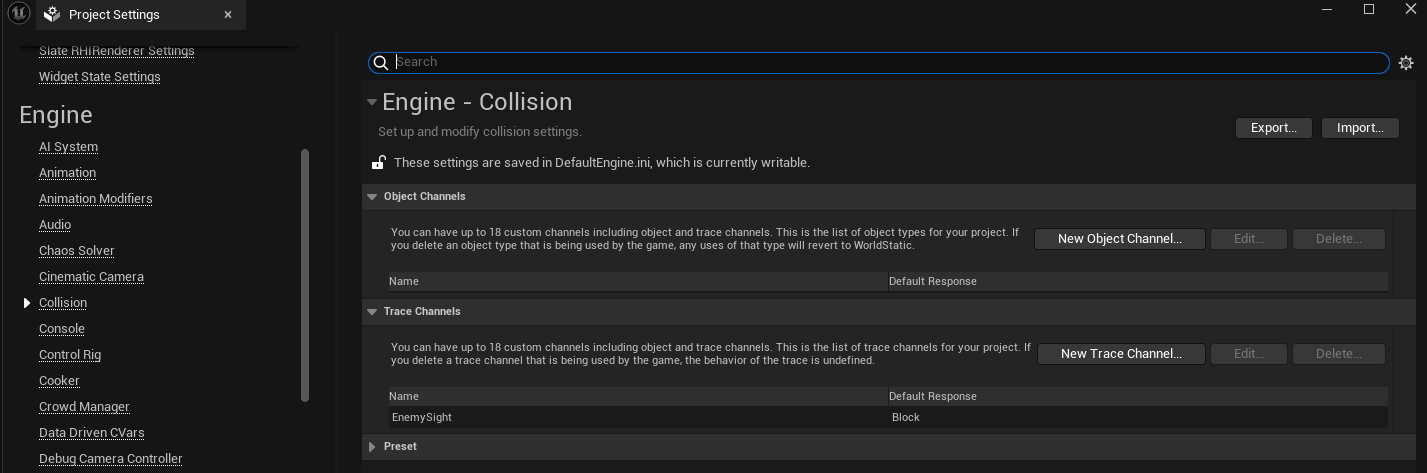
Task: Select the EnemySight trace channel row
Action: click(x=888, y=417)
